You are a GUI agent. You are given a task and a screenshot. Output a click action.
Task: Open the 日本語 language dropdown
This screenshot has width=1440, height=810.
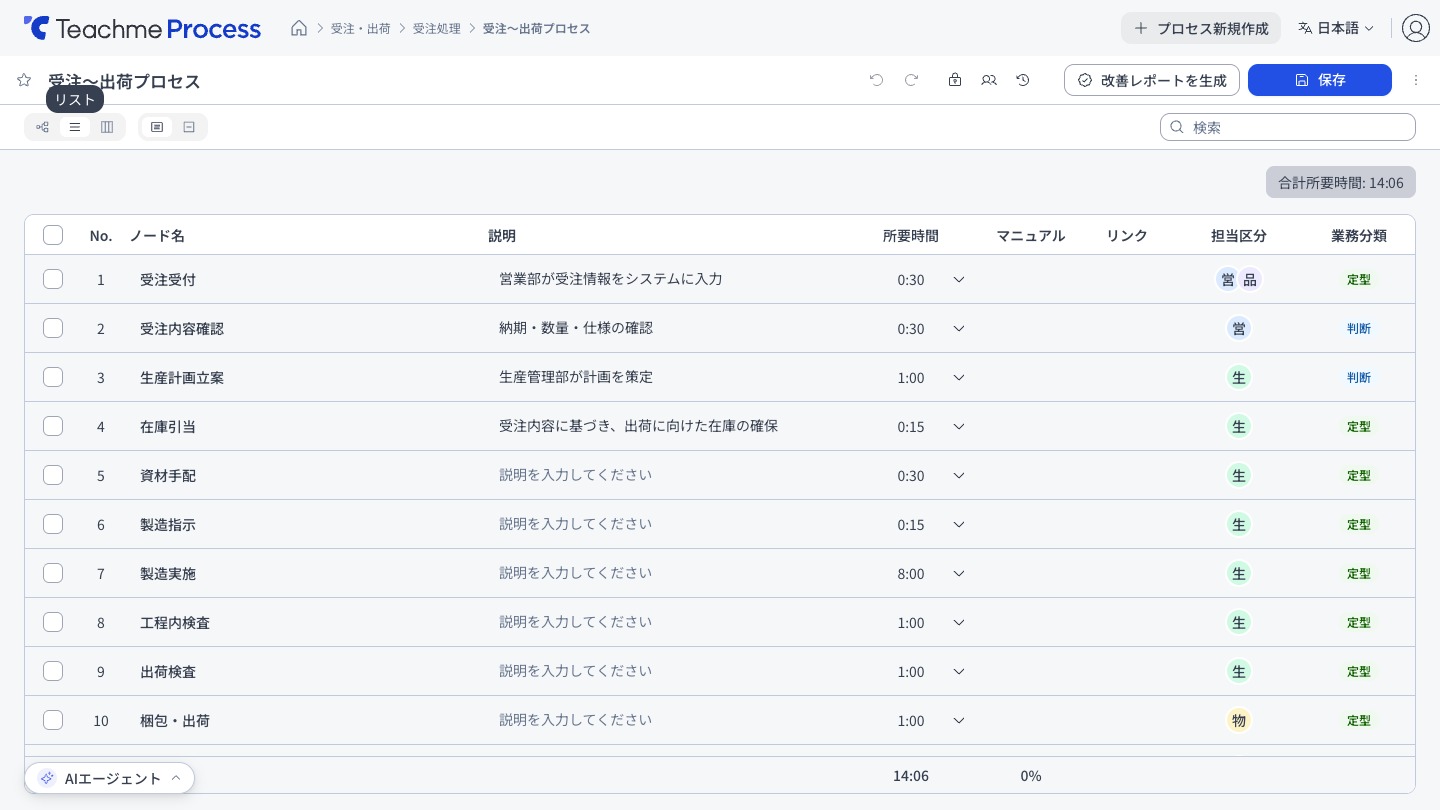coord(1336,28)
